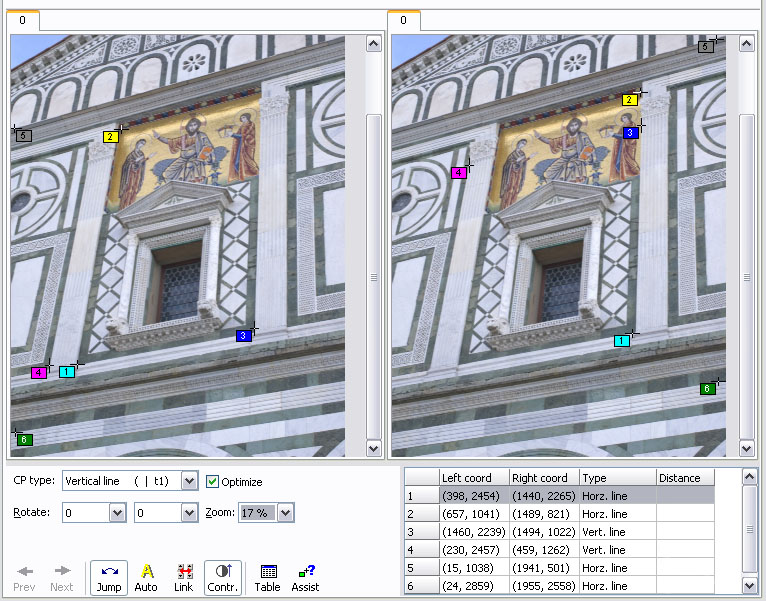The width and height of the screenshot is (766, 601).
Task: Select green marker 6 in left image
Action: (x=24, y=440)
